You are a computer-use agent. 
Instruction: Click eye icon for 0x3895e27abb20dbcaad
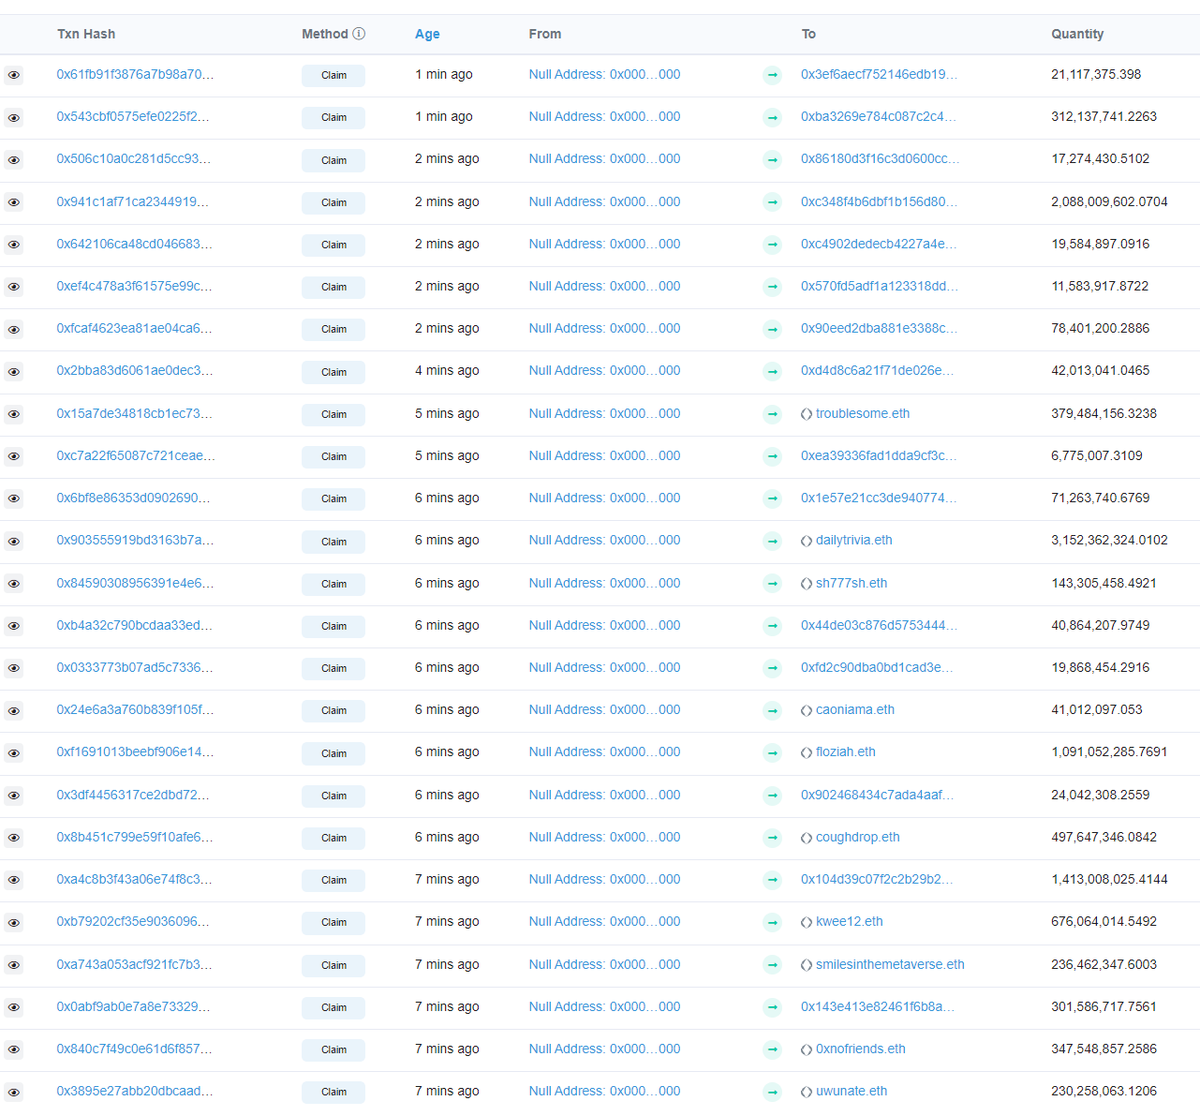tap(14, 1092)
